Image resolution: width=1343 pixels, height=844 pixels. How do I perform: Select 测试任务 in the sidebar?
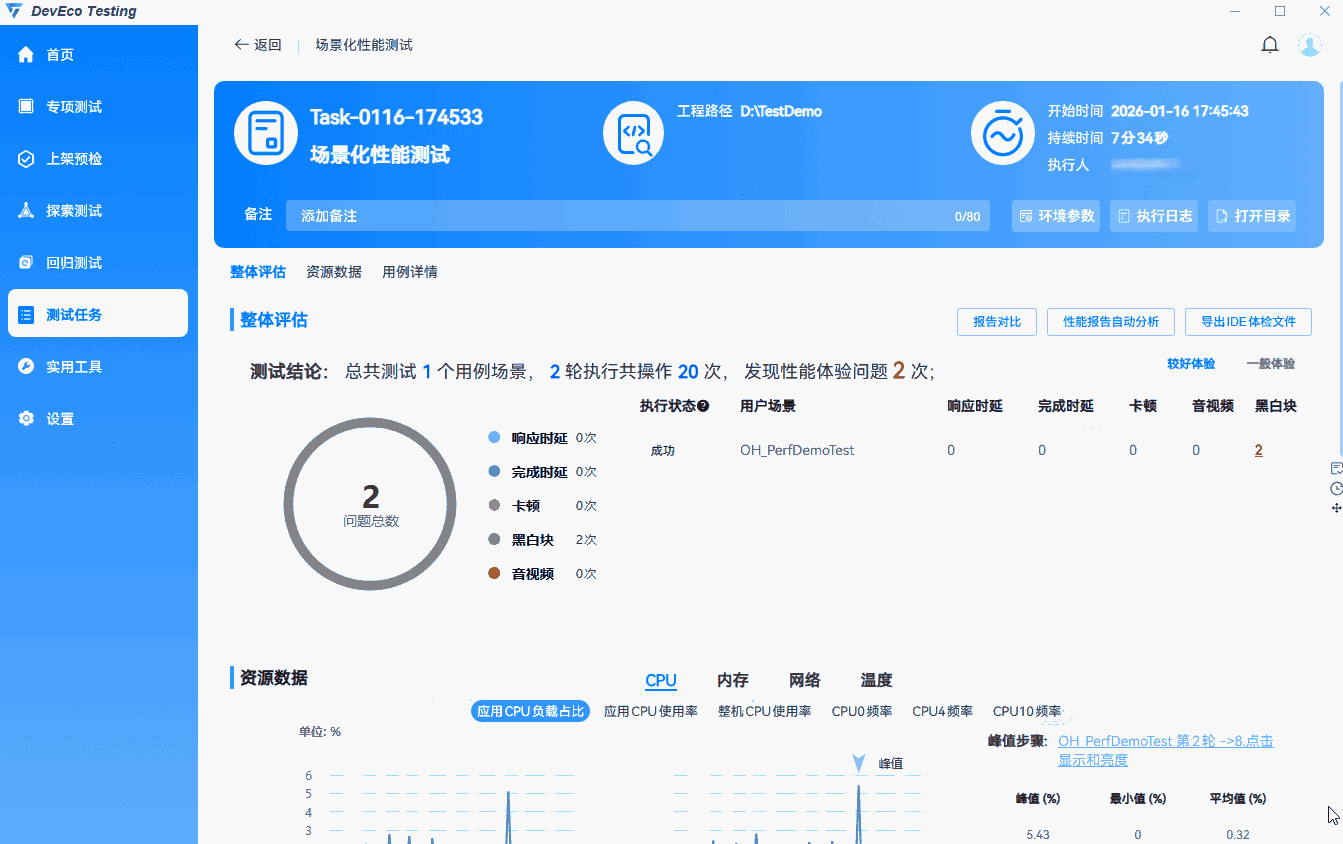98,314
